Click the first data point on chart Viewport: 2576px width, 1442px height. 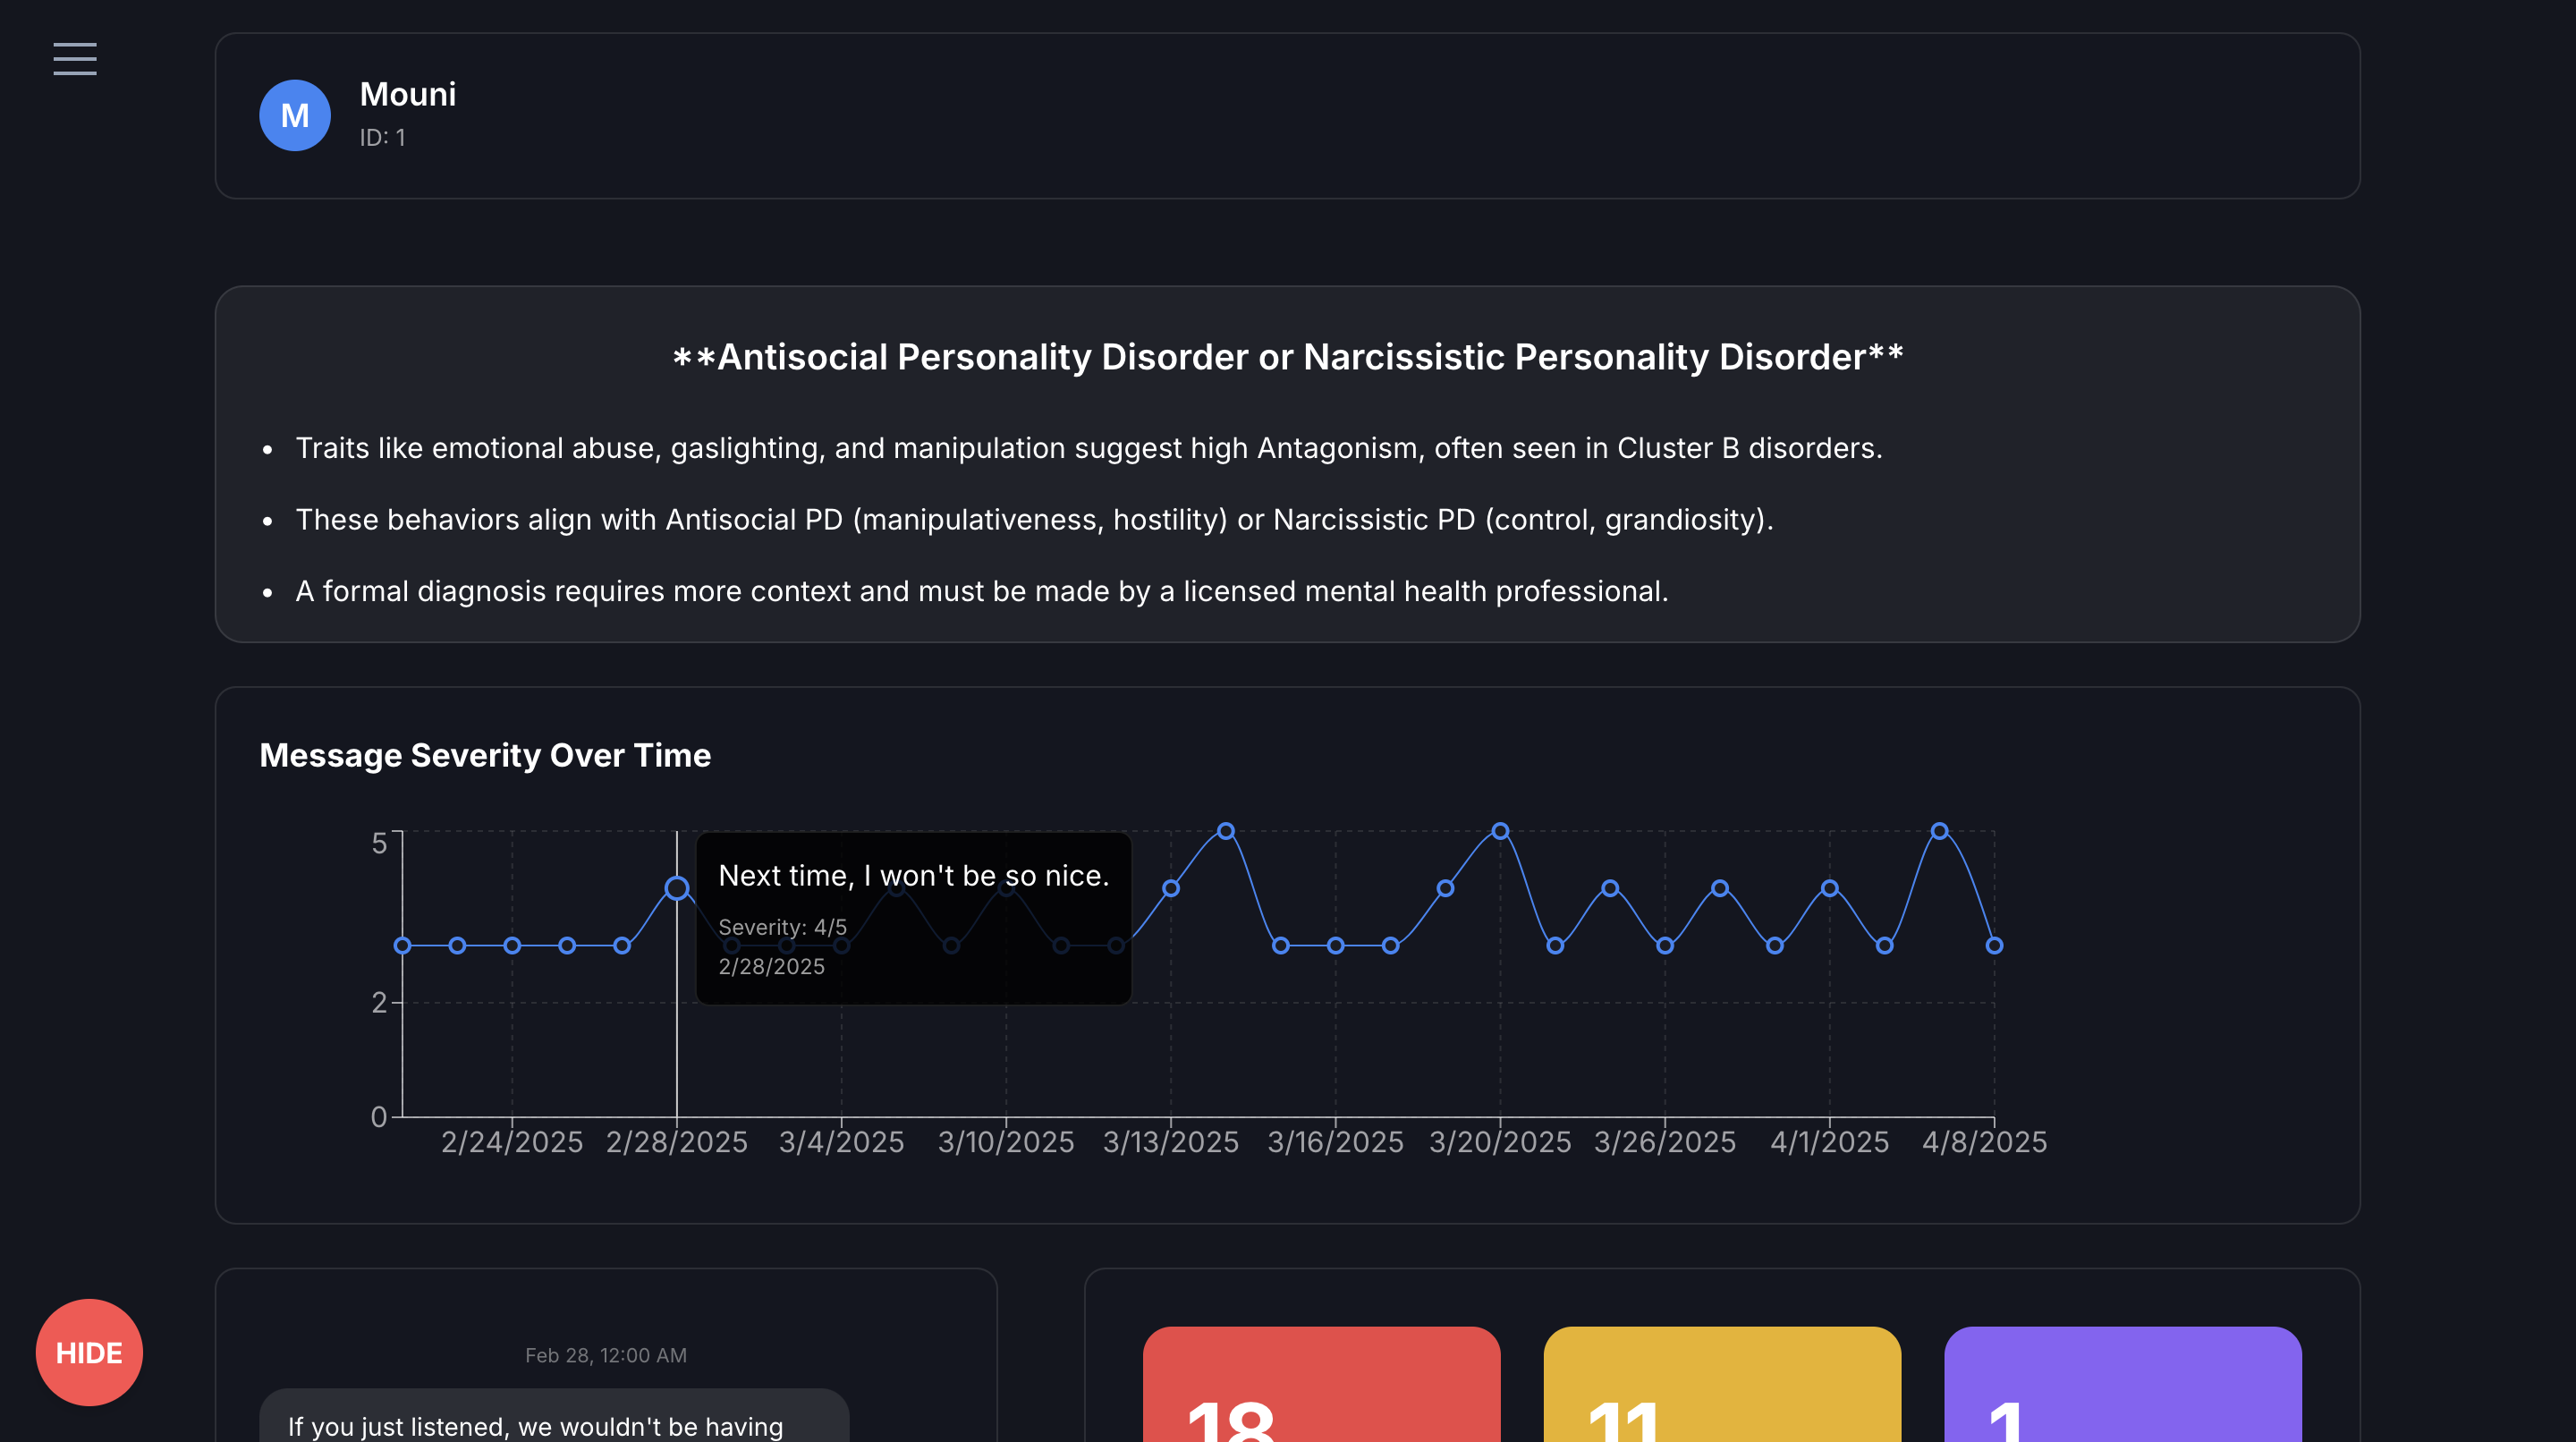pos(402,945)
